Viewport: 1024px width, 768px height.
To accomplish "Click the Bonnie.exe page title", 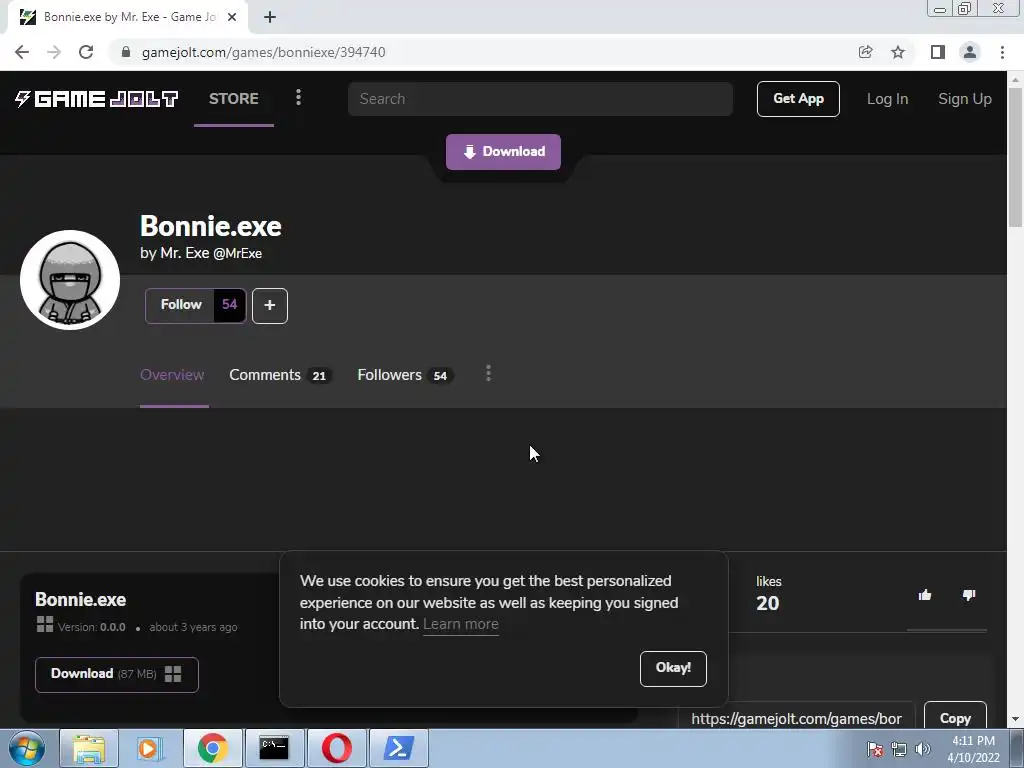I will [x=211, y=226].
